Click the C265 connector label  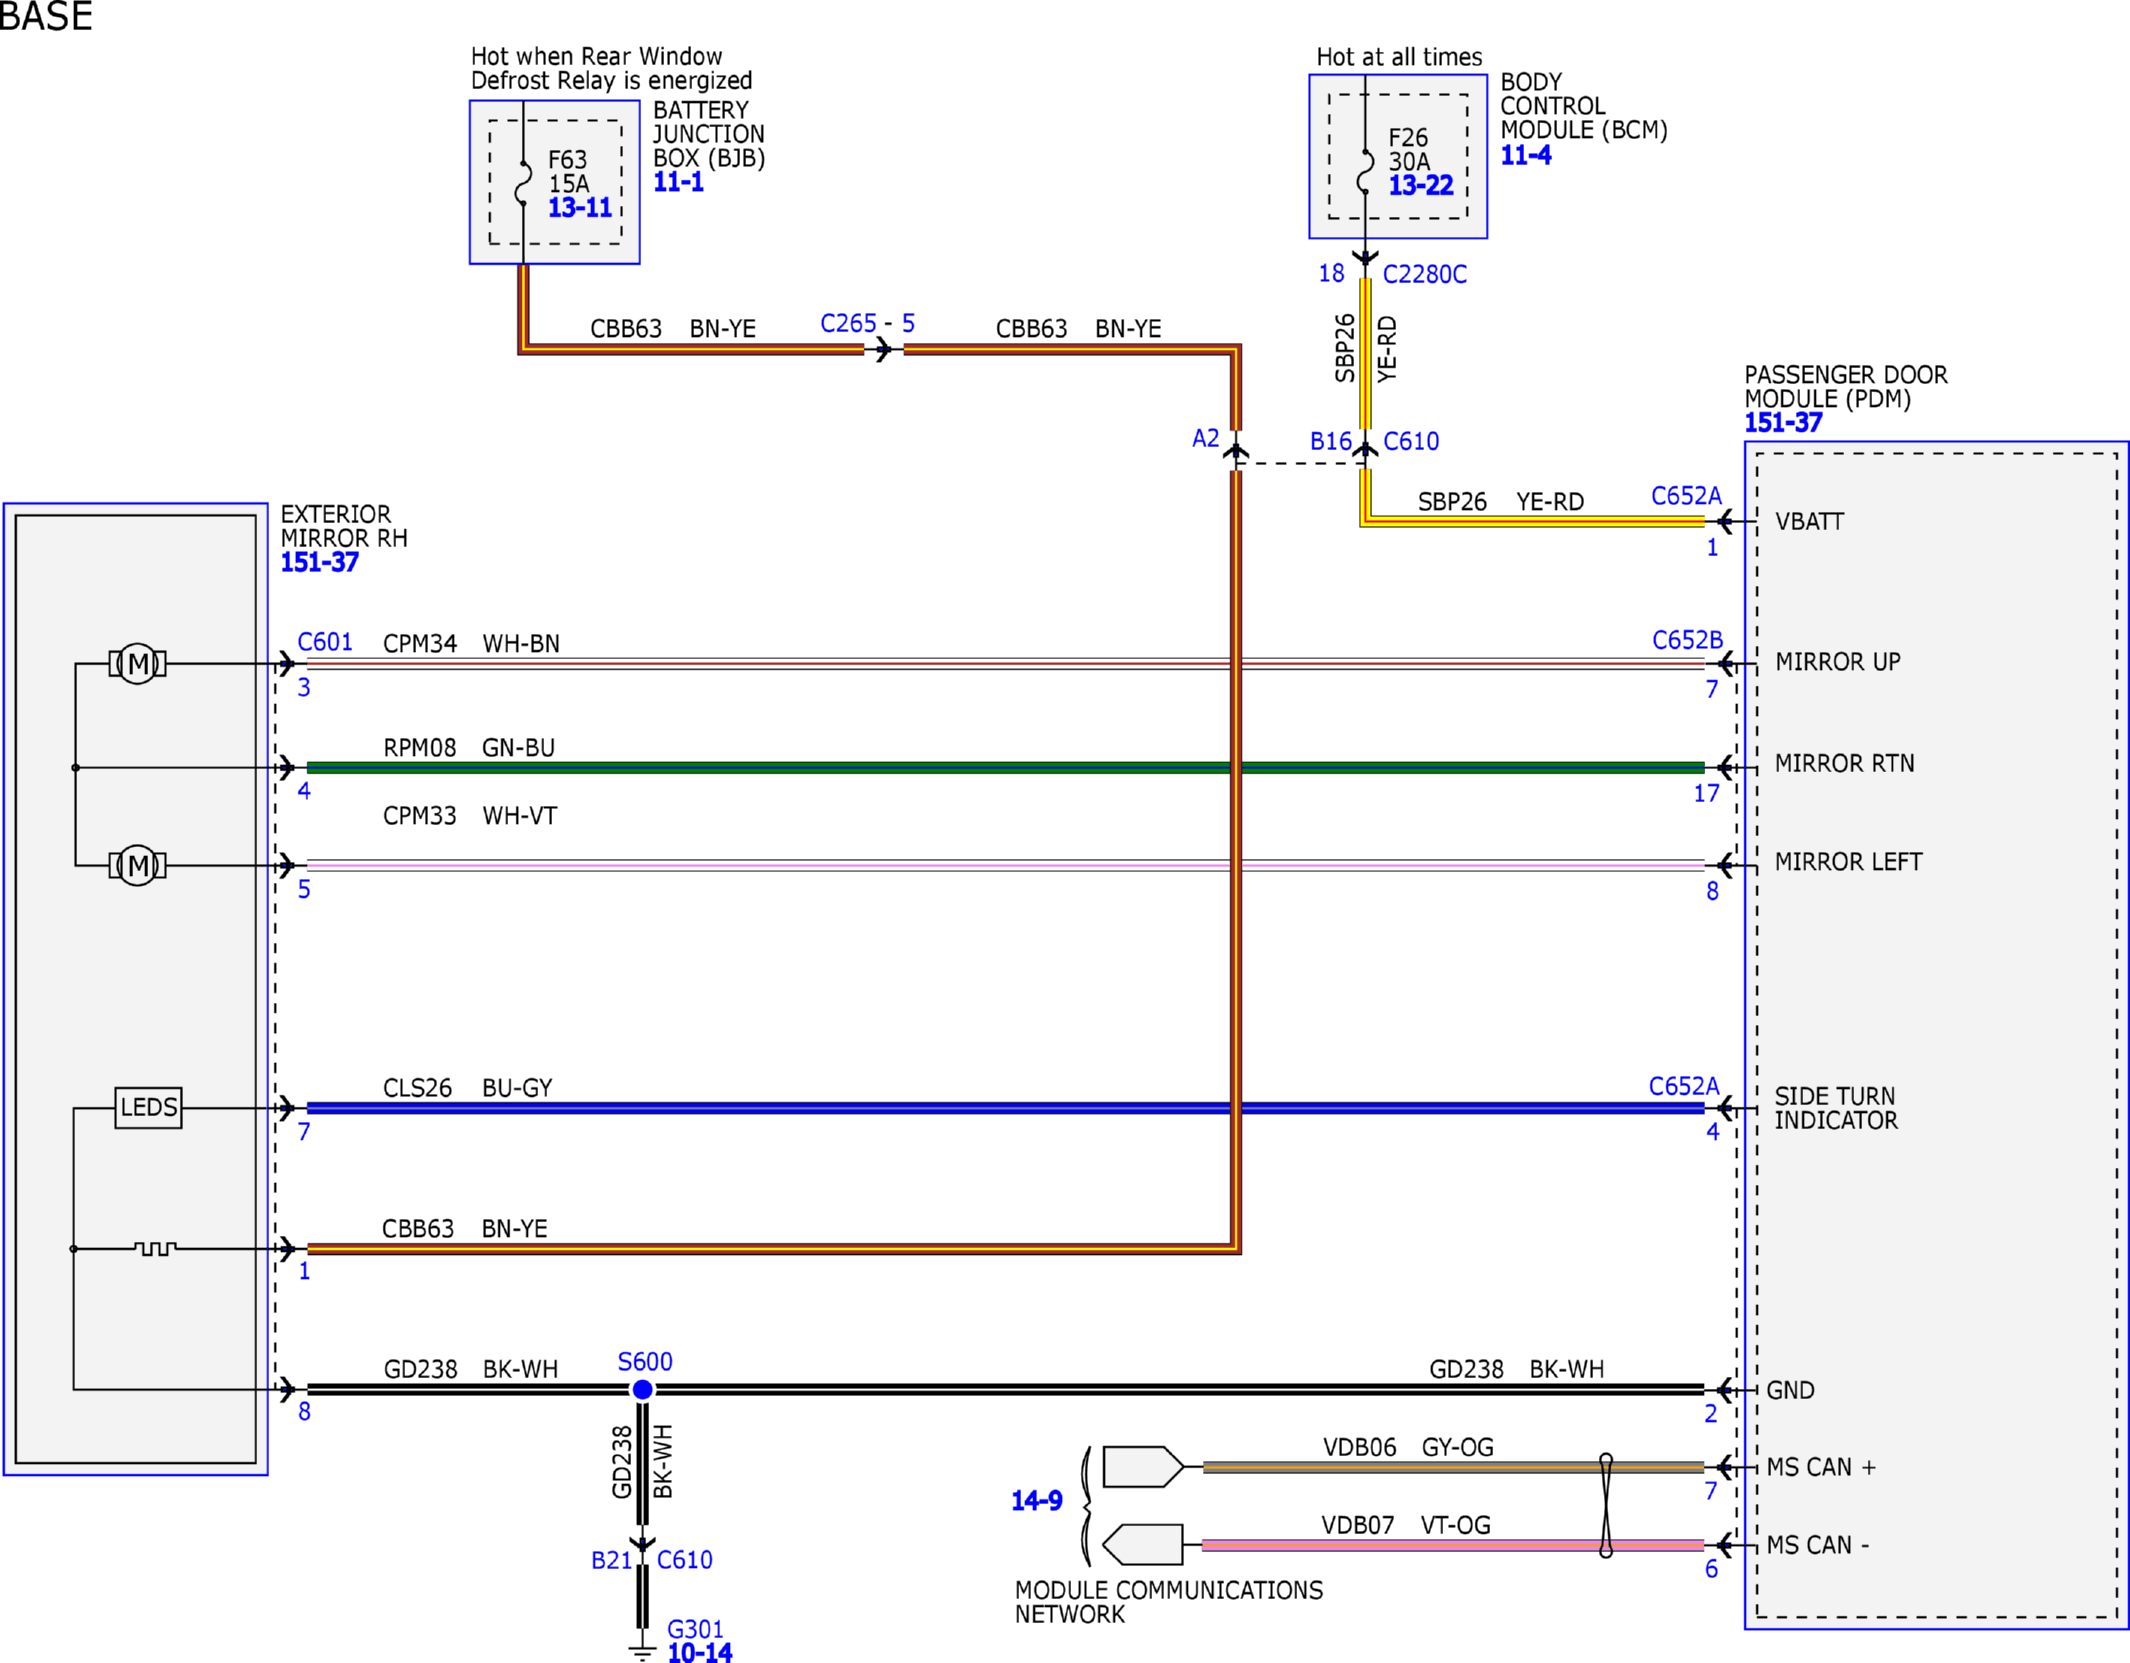[848, 323]
